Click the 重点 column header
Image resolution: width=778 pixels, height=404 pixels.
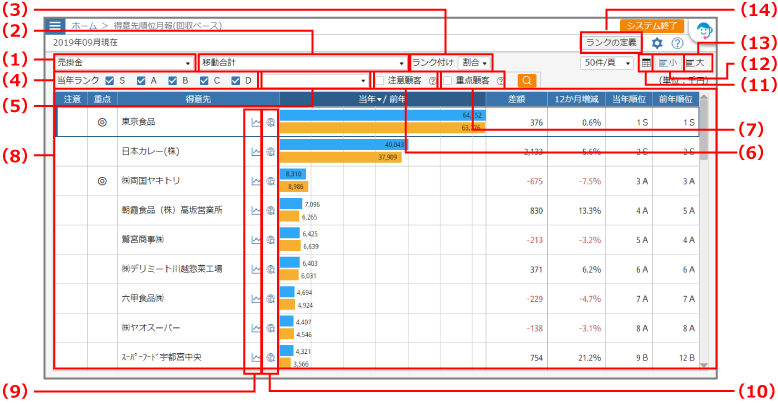[102, 99]
